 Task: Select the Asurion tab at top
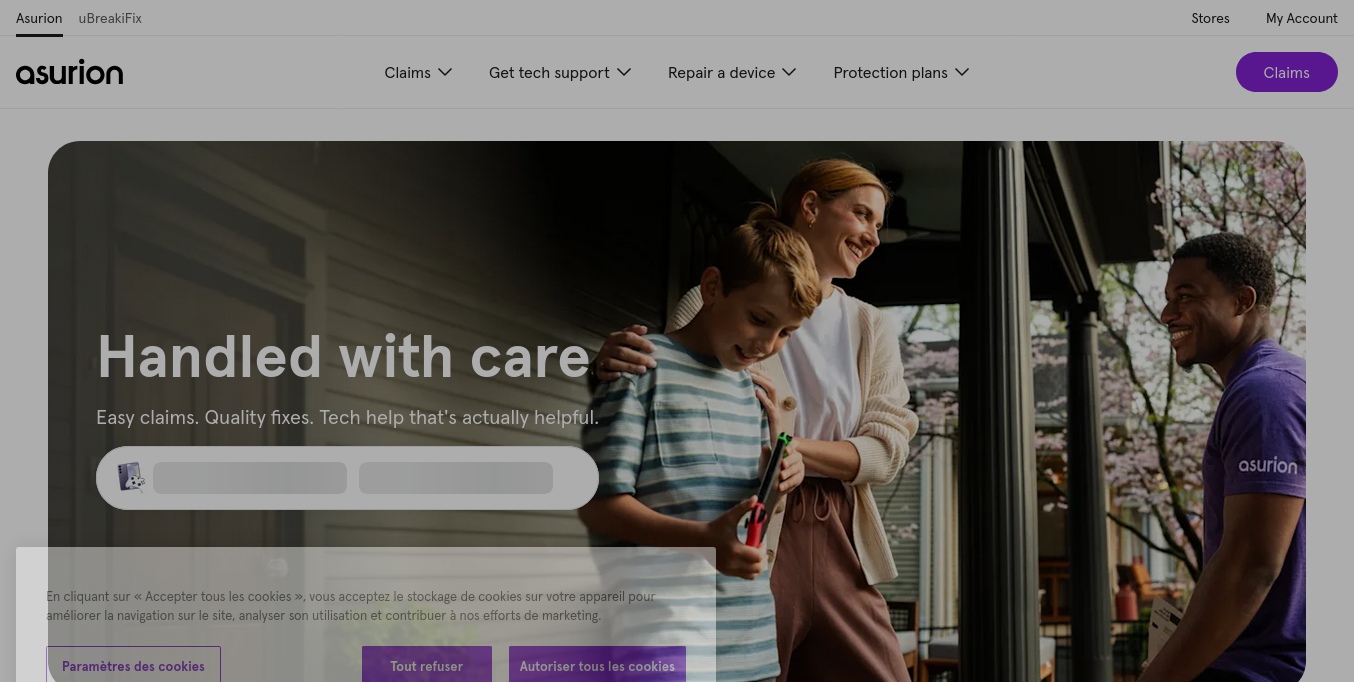[39, 18]
